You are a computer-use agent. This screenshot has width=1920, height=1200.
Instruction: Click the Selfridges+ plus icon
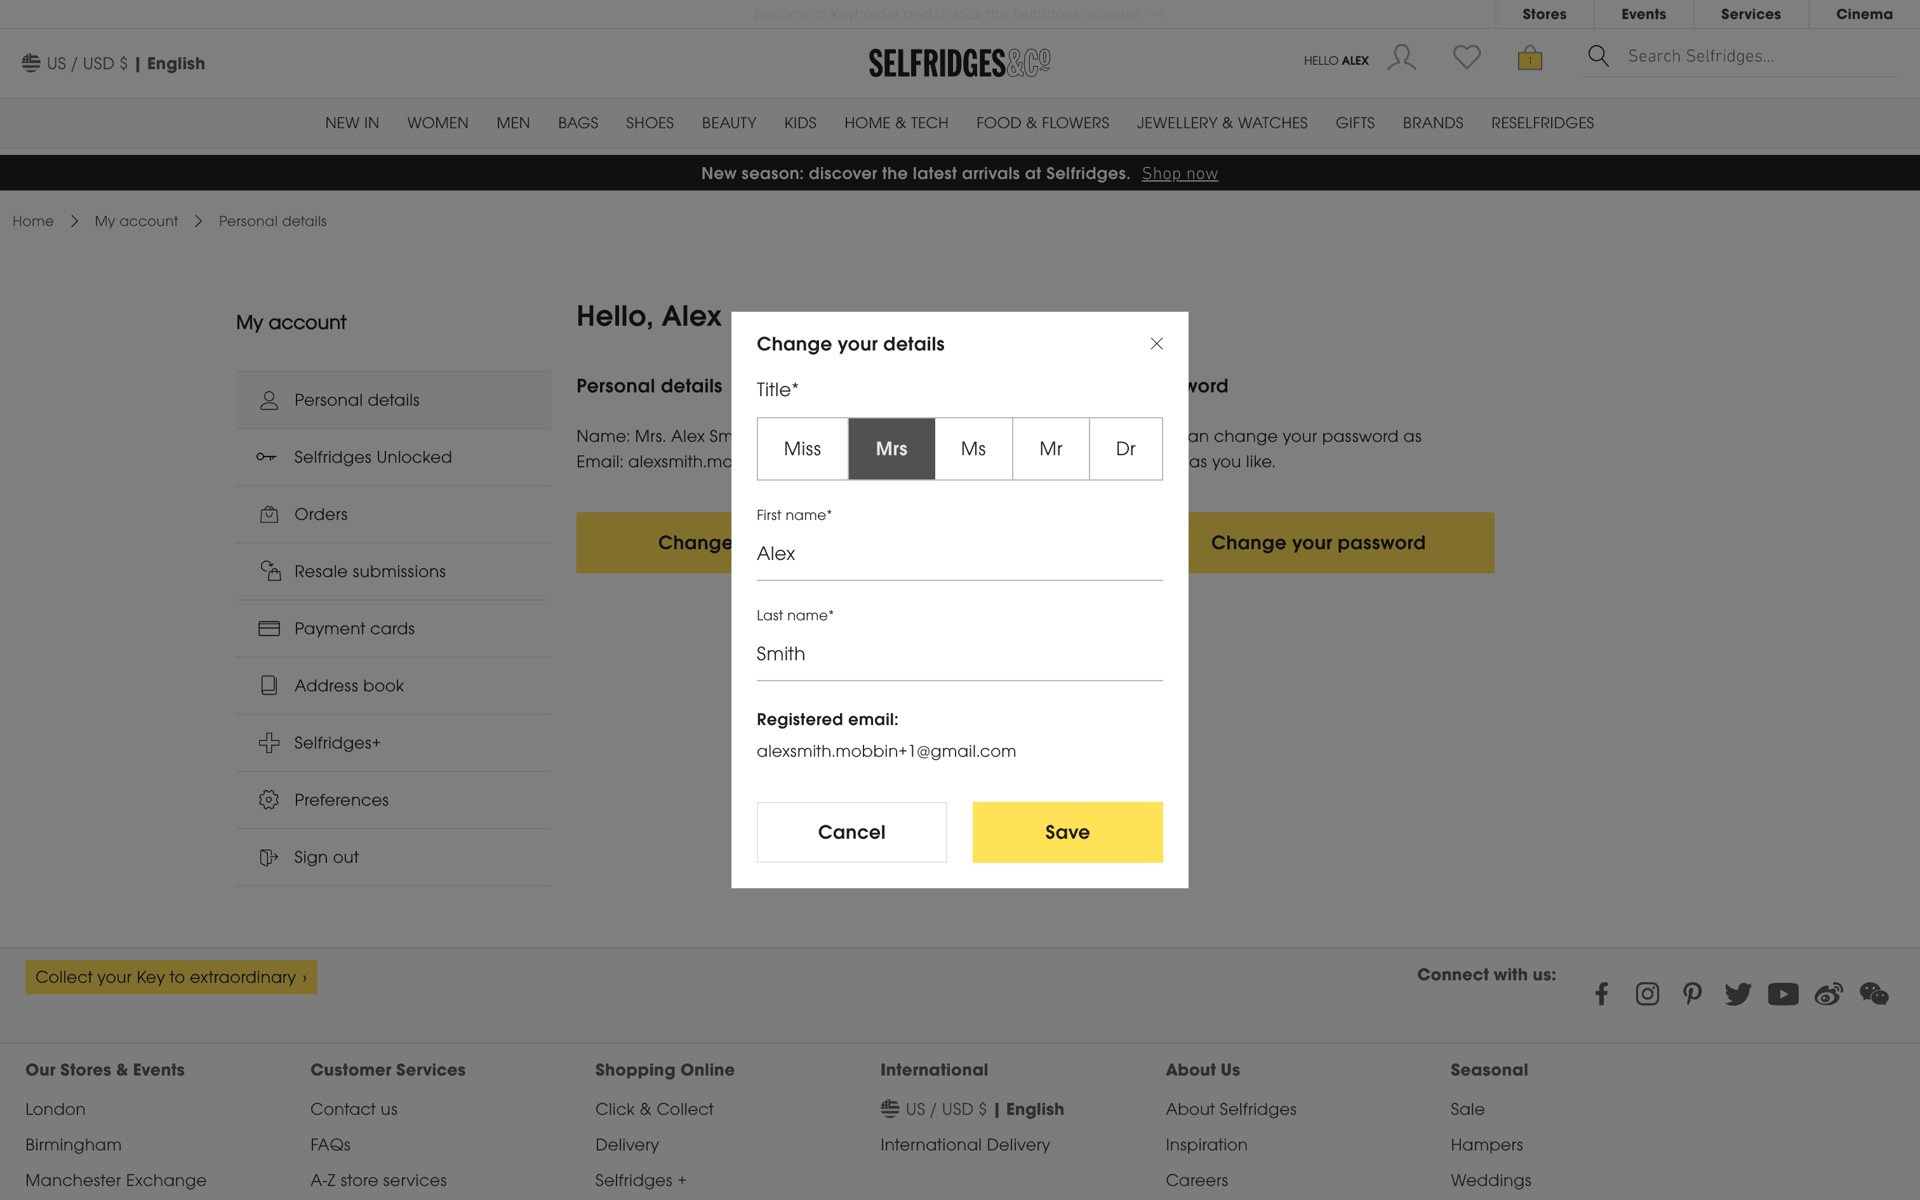click(x=269, y=742)
